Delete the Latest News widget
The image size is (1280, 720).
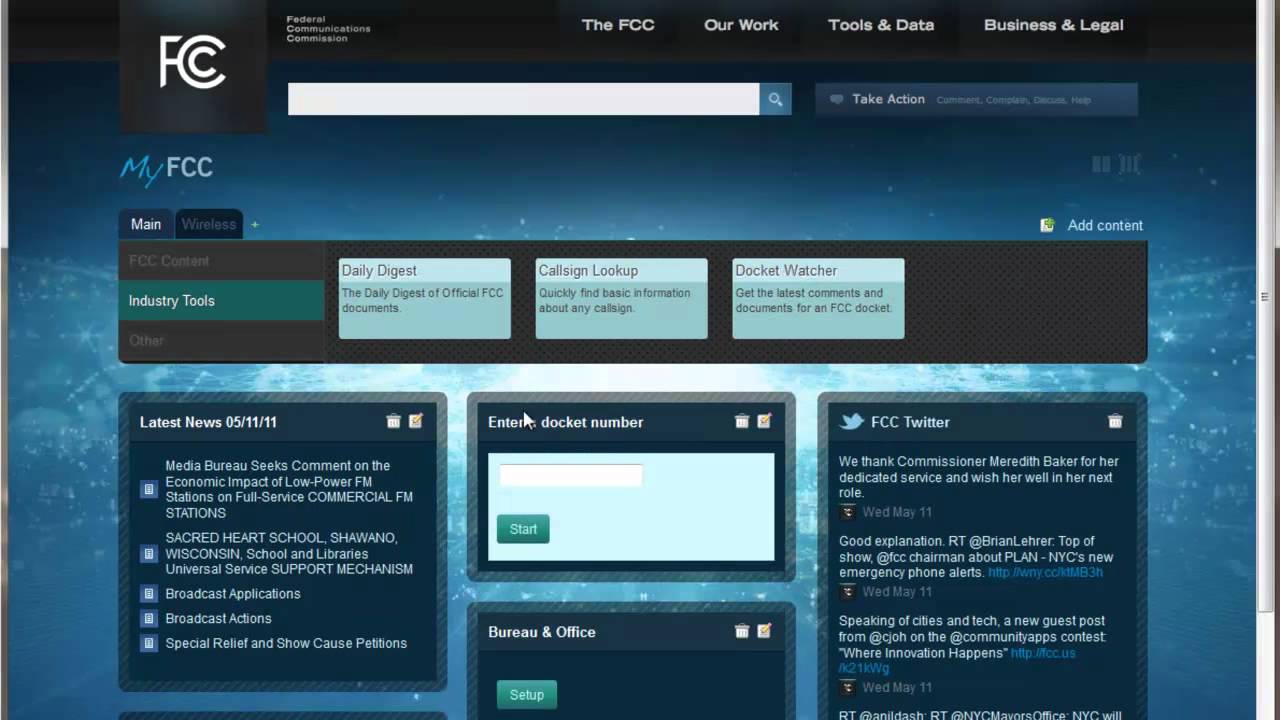click(393, 421)
